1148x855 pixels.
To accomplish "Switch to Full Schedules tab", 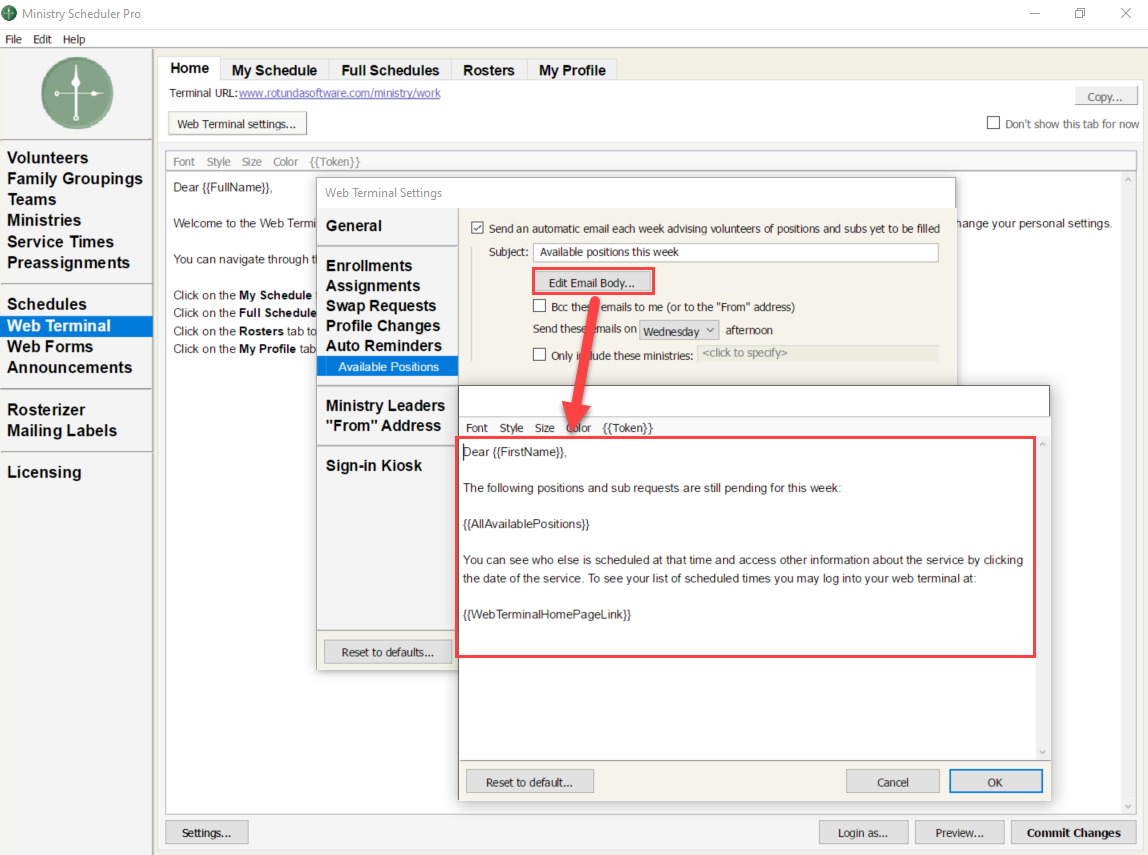I will [x=390, y=70].
